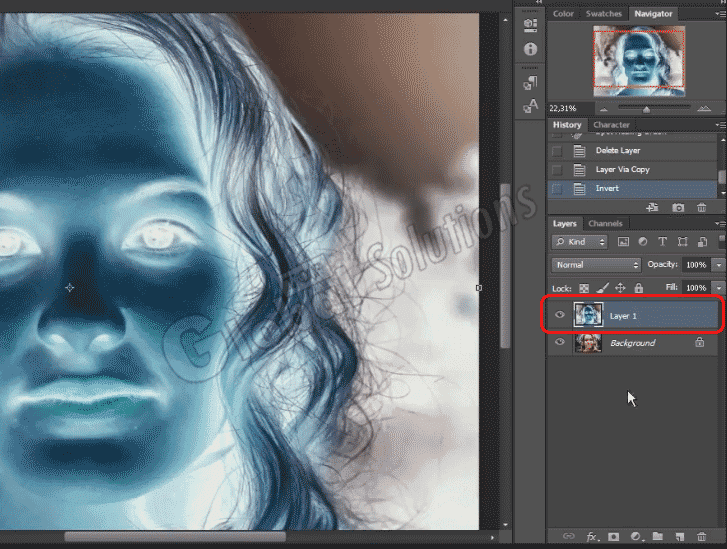This screenshot has width=727, height=549.
Task: Open the Info panel icon
Action: pyautogui.click(x=530, y=49)
